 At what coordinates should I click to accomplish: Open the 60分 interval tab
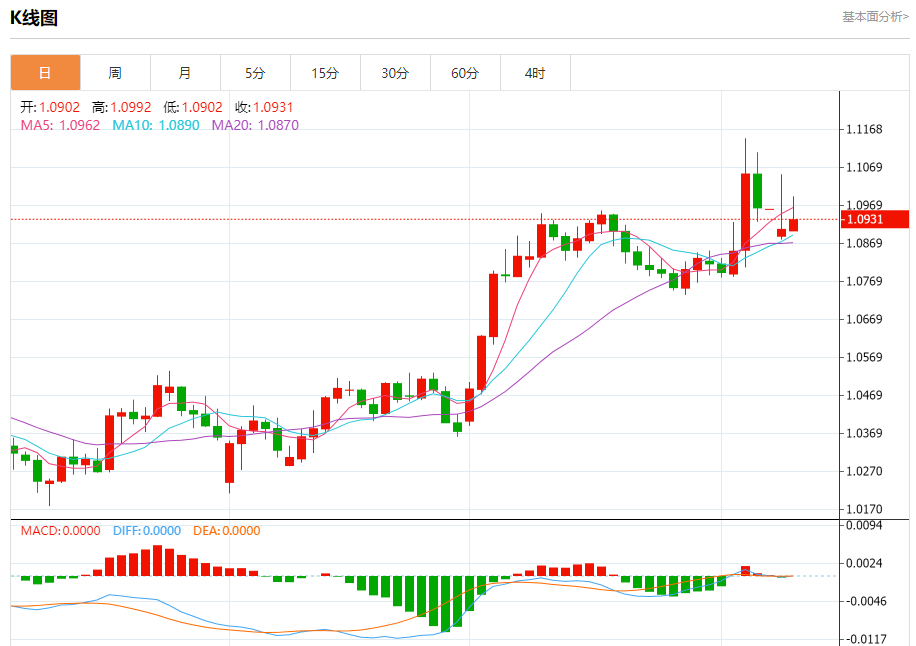coord(466,73)
